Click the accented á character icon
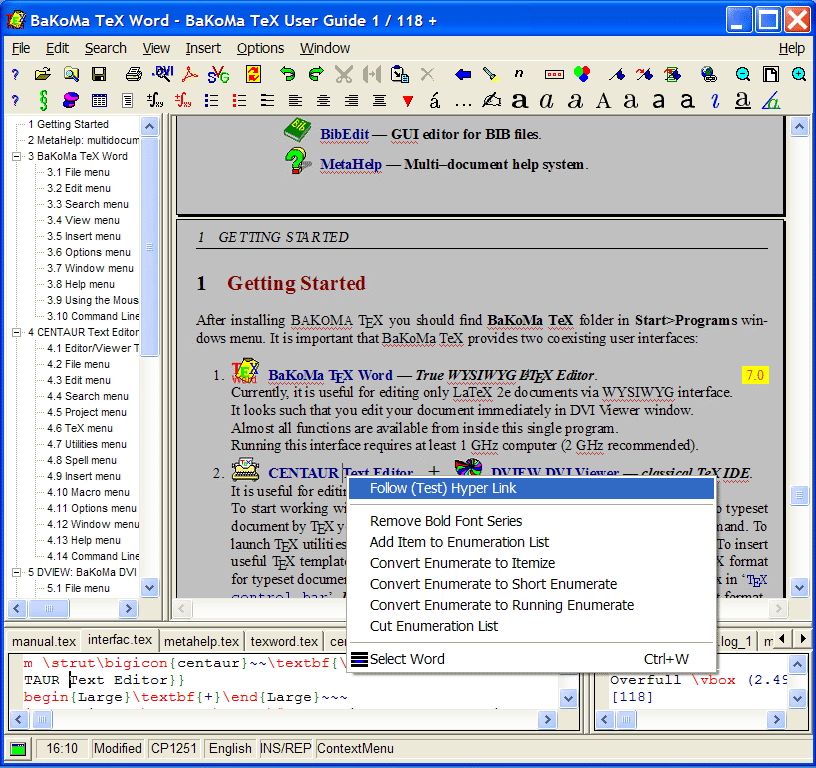The width and height of the screenshot is (816, 768). point(435,101)
